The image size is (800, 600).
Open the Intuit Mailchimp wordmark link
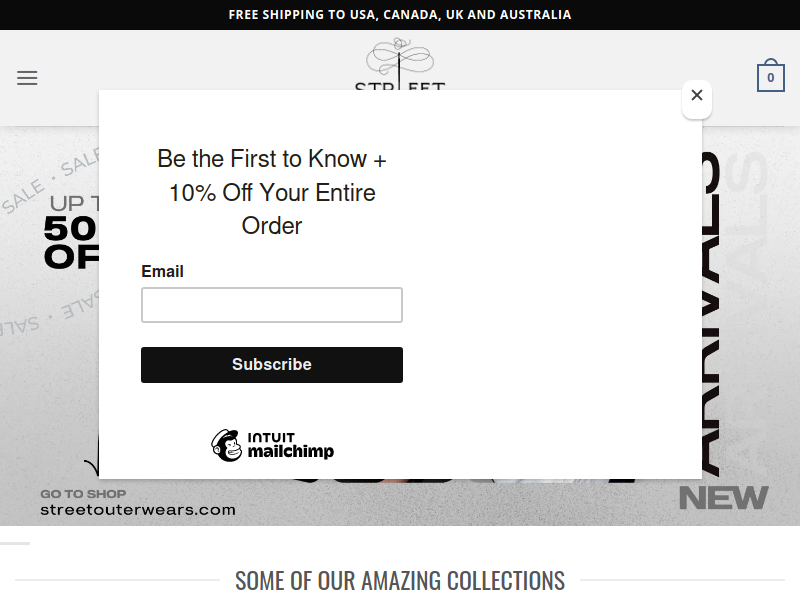(291, 445)
